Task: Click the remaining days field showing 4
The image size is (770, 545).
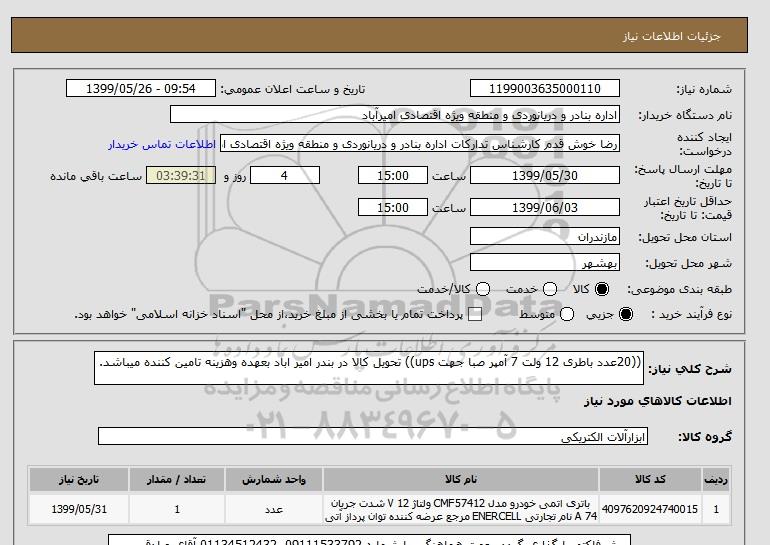Action: point(285,175)
